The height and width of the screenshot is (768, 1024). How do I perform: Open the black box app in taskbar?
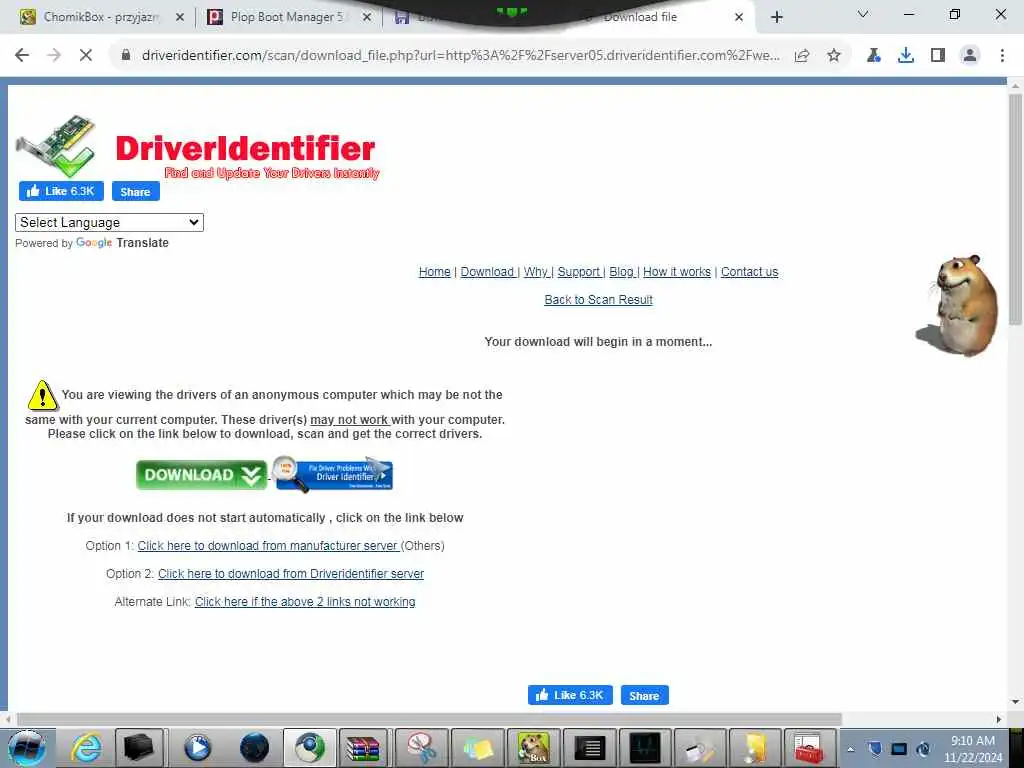coord(139,748)
